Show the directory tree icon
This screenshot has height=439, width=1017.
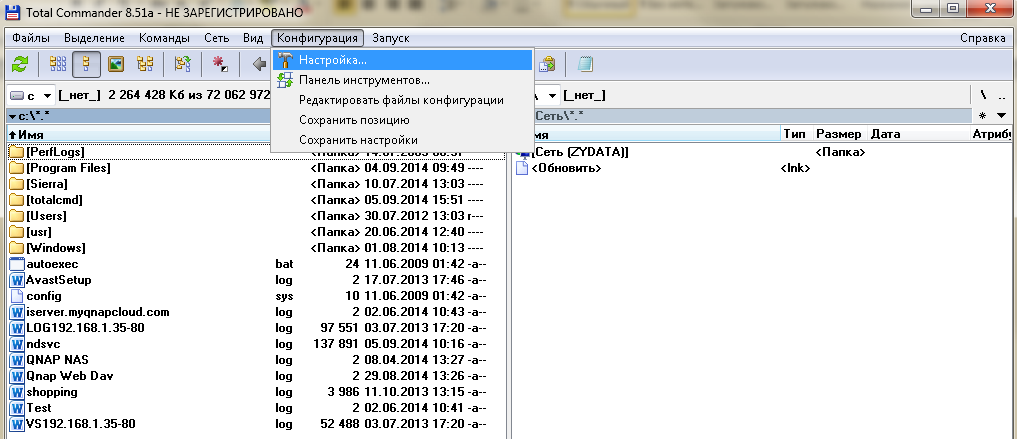(145, 64)
